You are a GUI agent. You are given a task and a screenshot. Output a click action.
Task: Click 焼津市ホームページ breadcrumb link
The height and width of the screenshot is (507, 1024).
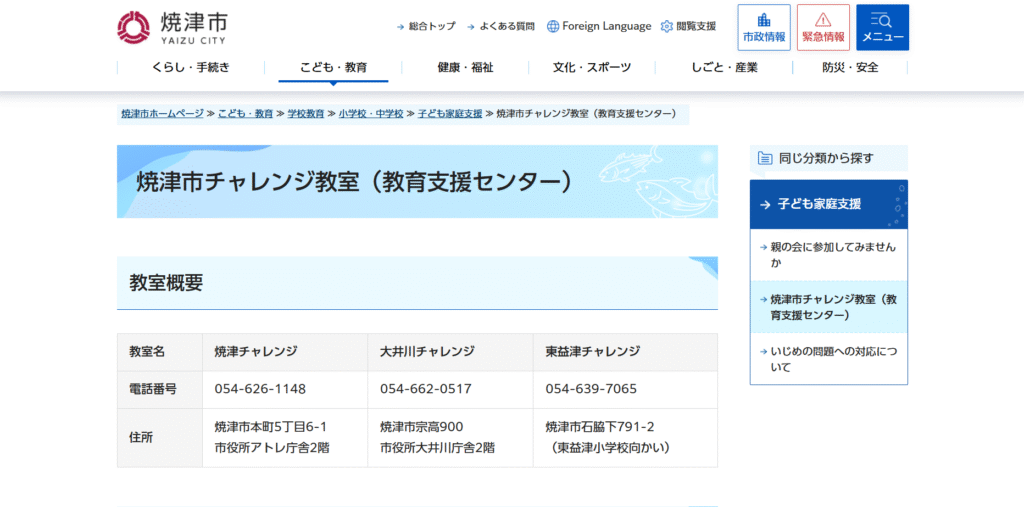pyautogui.click(x=162, y=114)
